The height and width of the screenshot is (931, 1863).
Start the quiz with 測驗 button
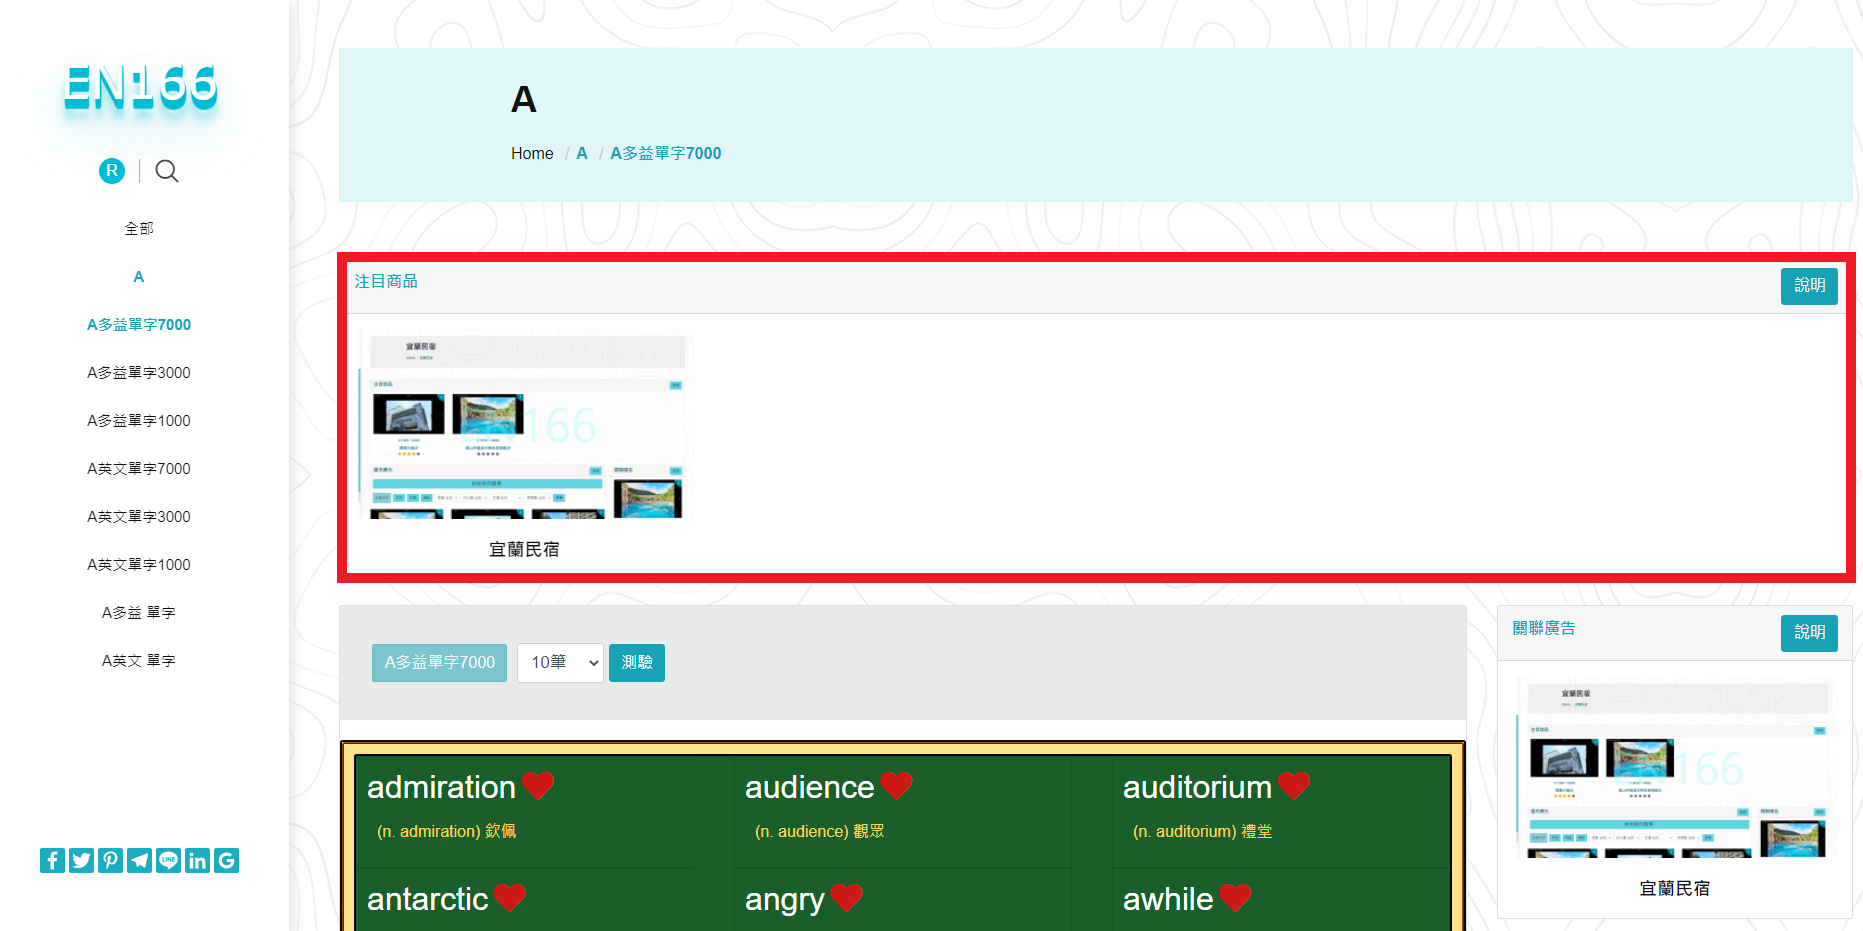click(637, 663)
